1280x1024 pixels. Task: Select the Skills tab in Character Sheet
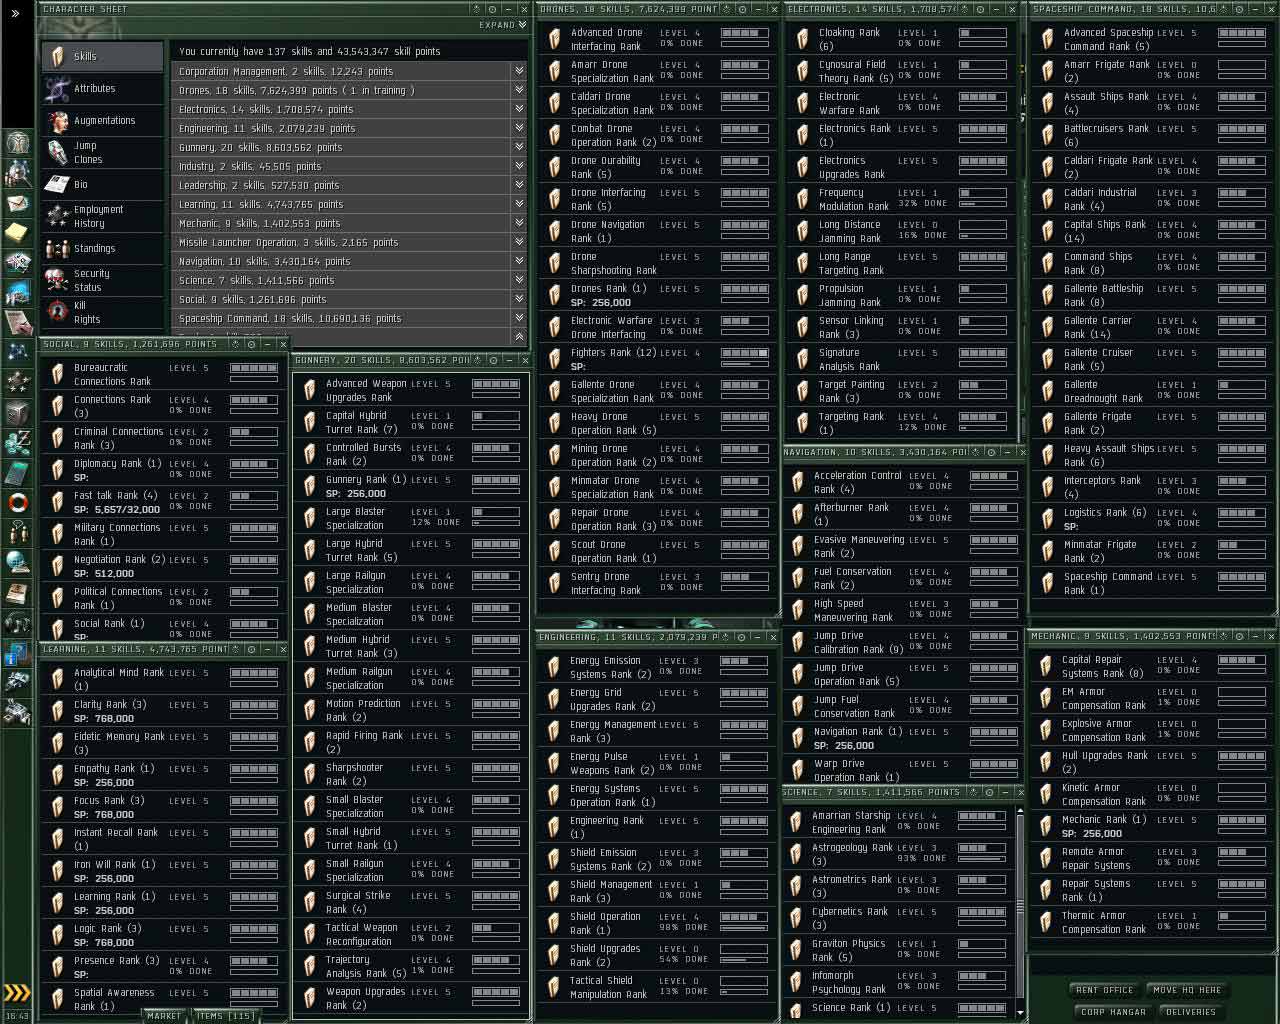click(103, 56)
